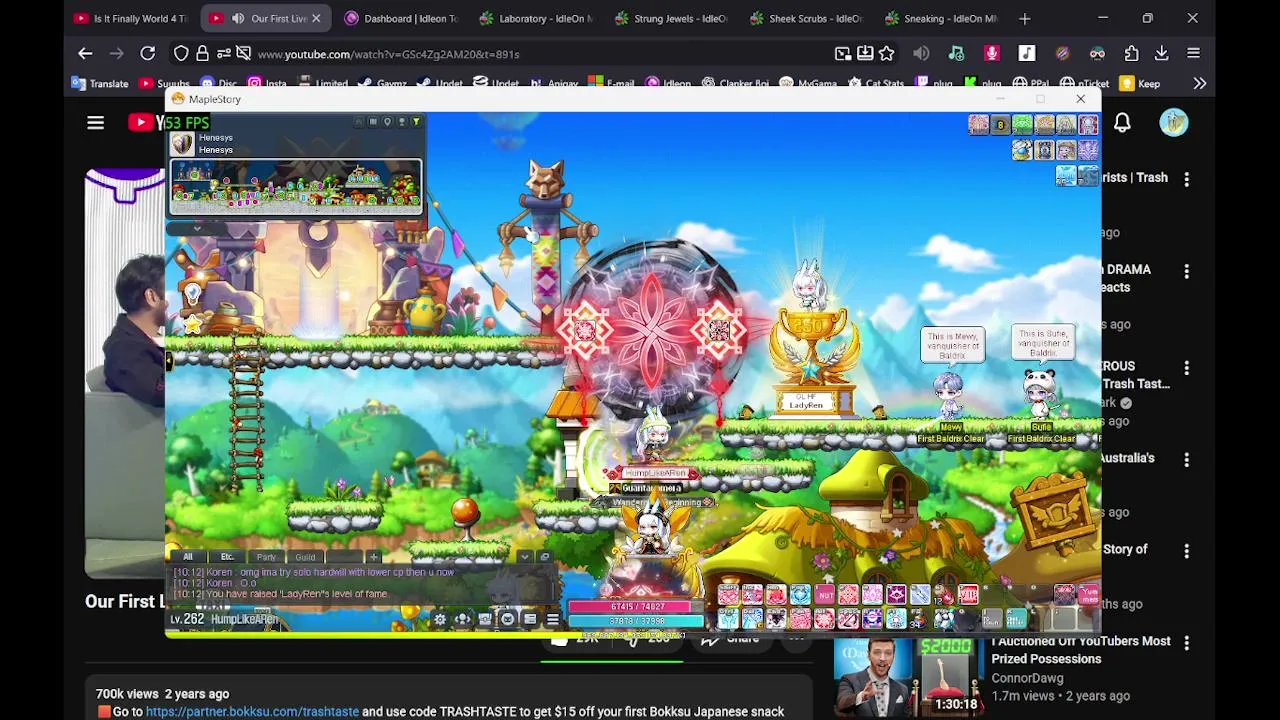Open options for the DRAMA reacts video
The image size is (1280, 720).
tap(1186, 271)
